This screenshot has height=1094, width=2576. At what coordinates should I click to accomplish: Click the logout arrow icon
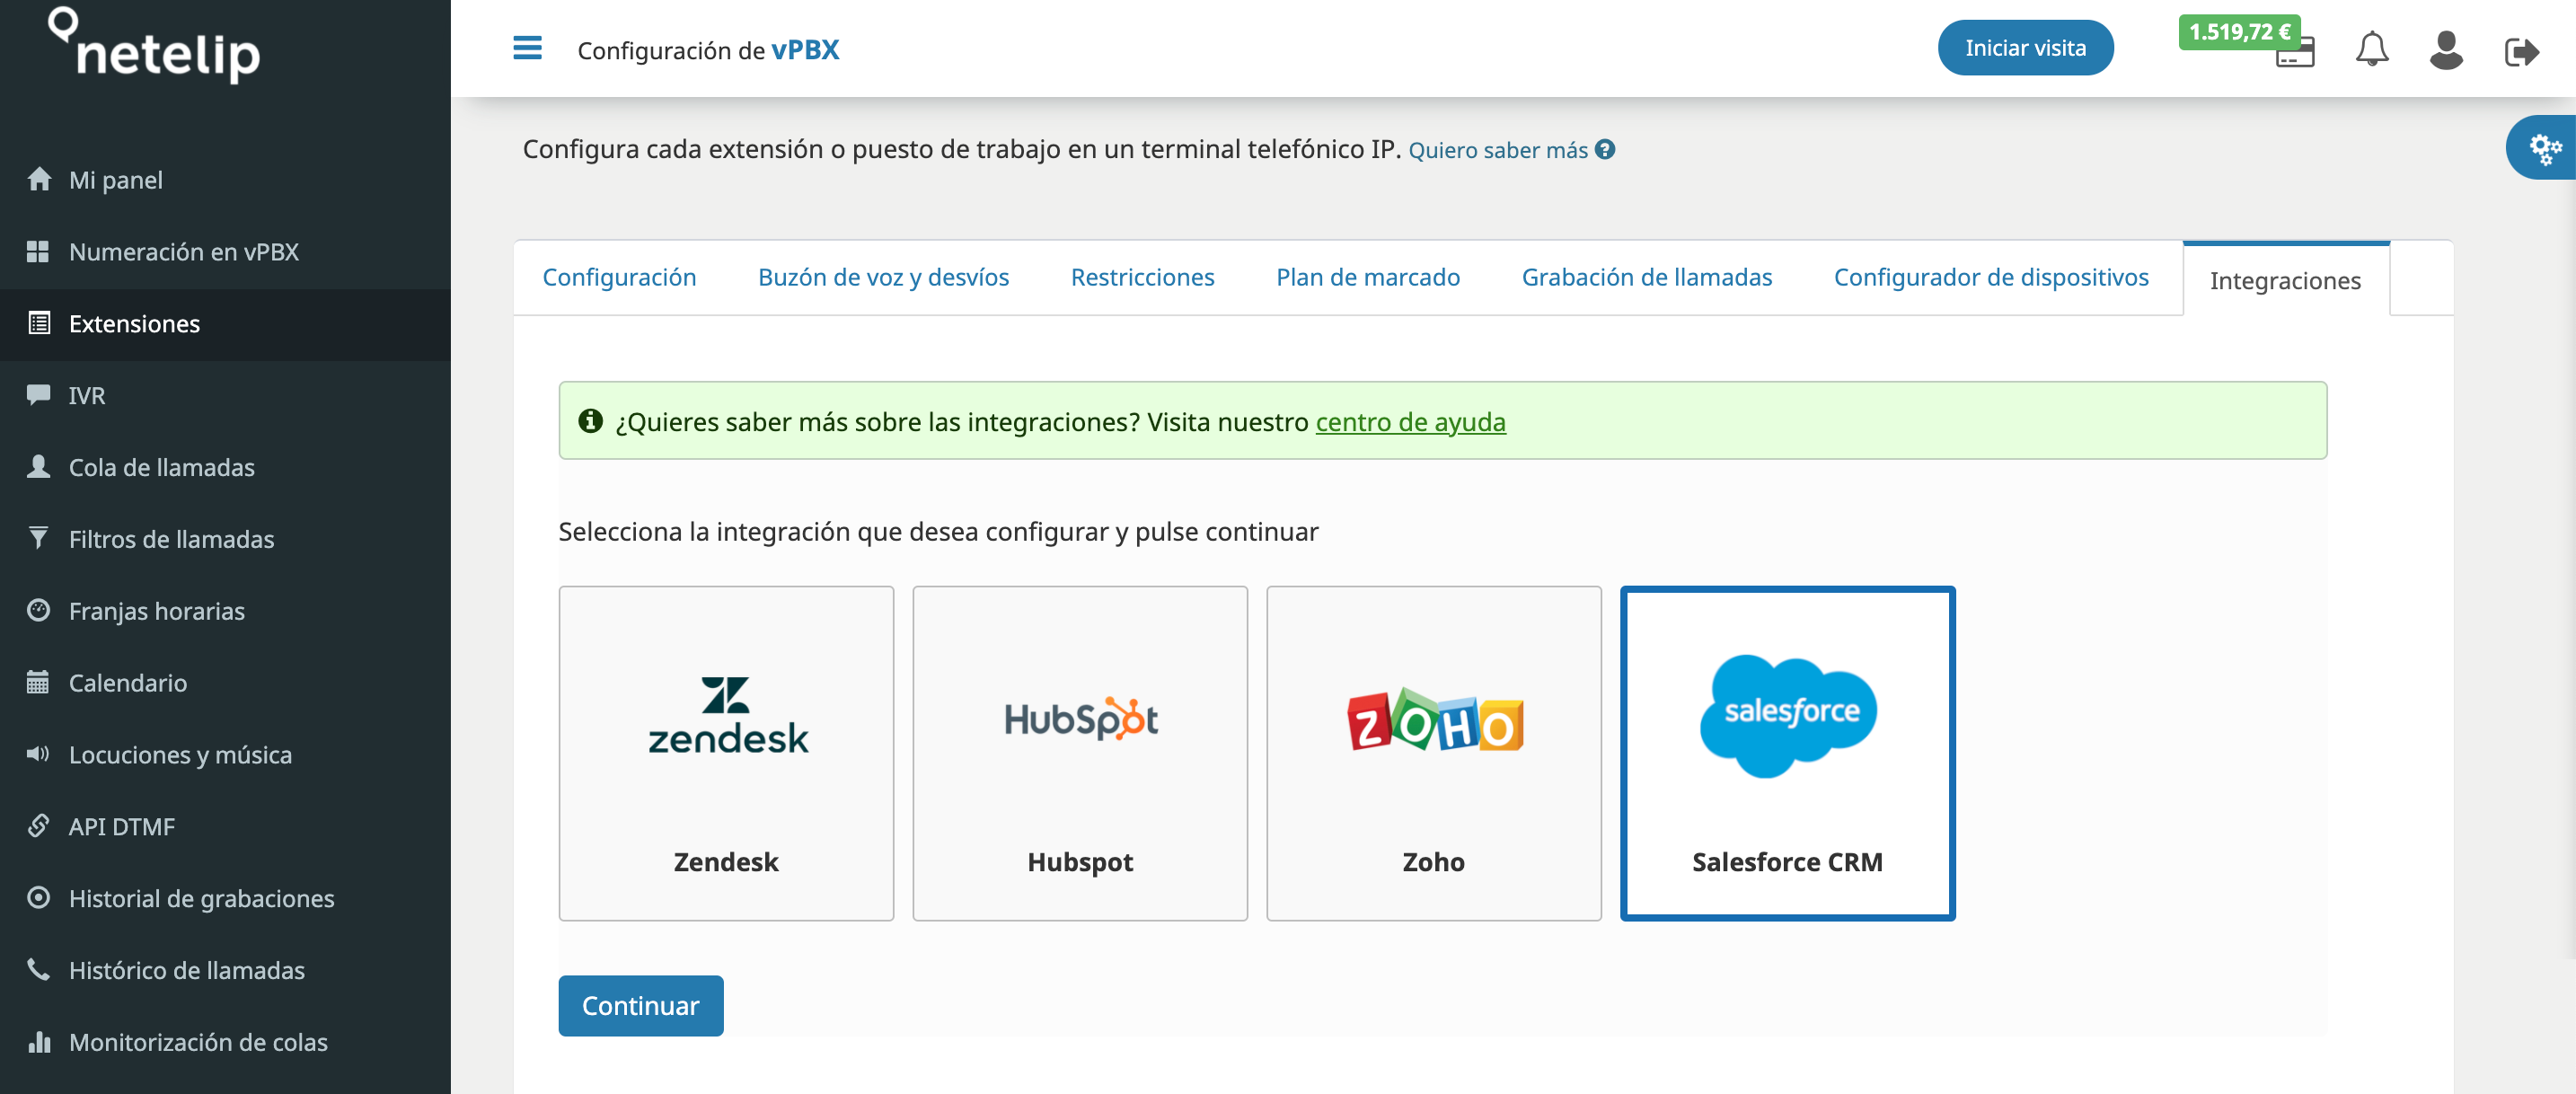(2521, 51)
